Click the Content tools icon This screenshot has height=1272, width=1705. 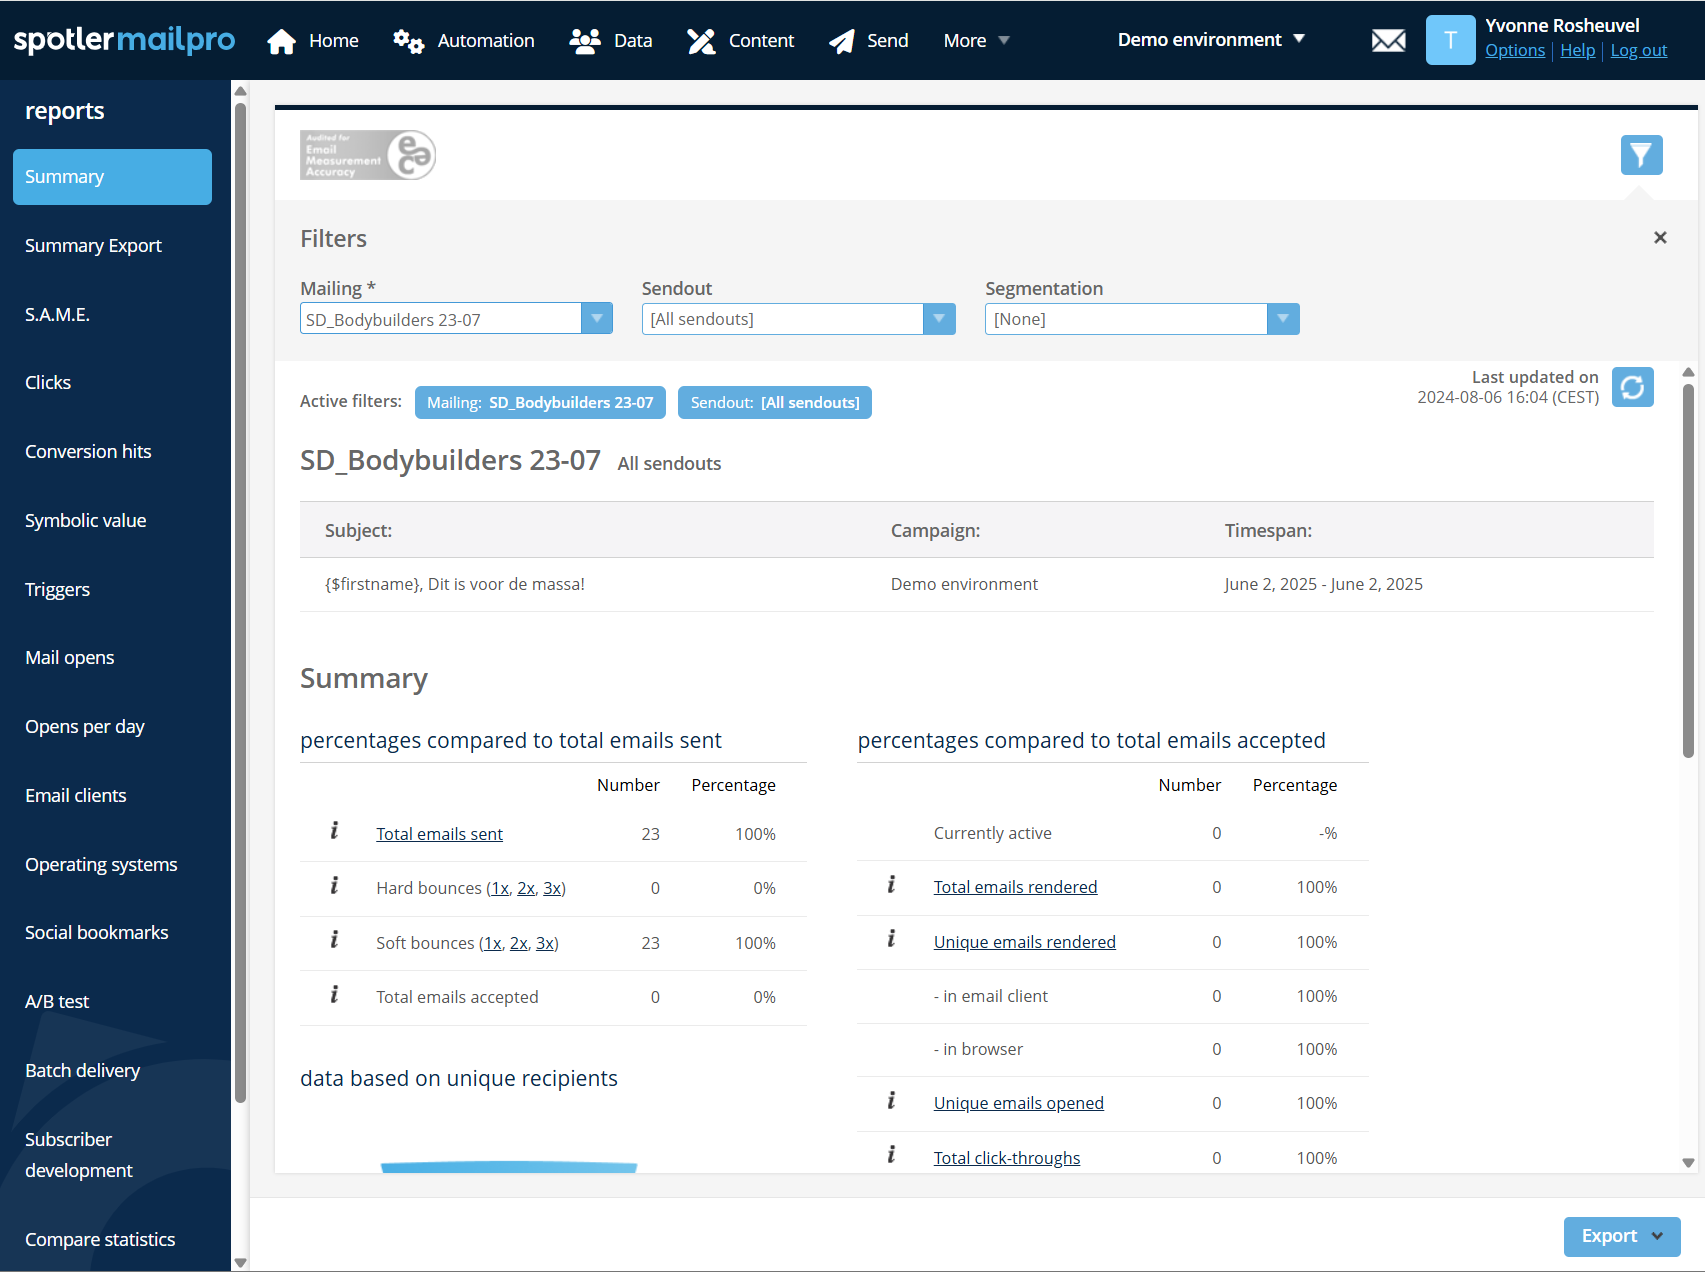tap(701, 41)
